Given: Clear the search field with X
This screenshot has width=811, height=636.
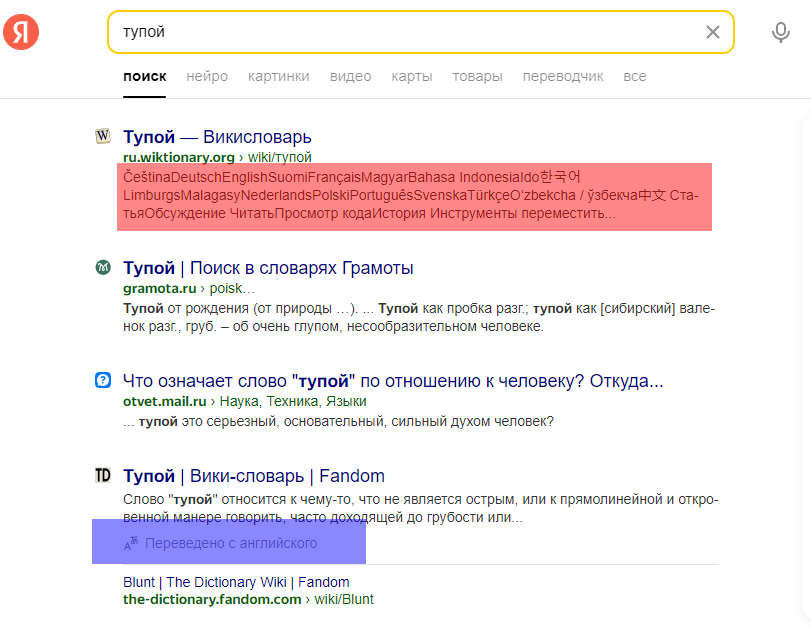Looking at the screenshot, I should pos(713,32).
